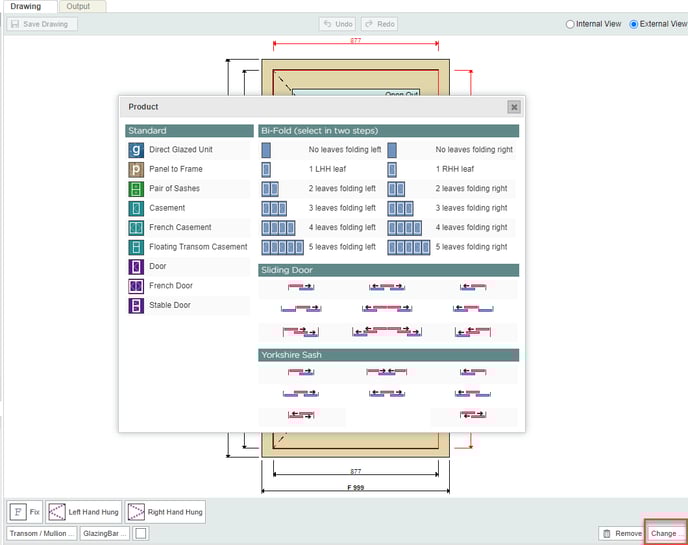Select the Internal View radio button
Viewport: 688px width, 545px height.
pyautogui.click(x=570, y=24)
